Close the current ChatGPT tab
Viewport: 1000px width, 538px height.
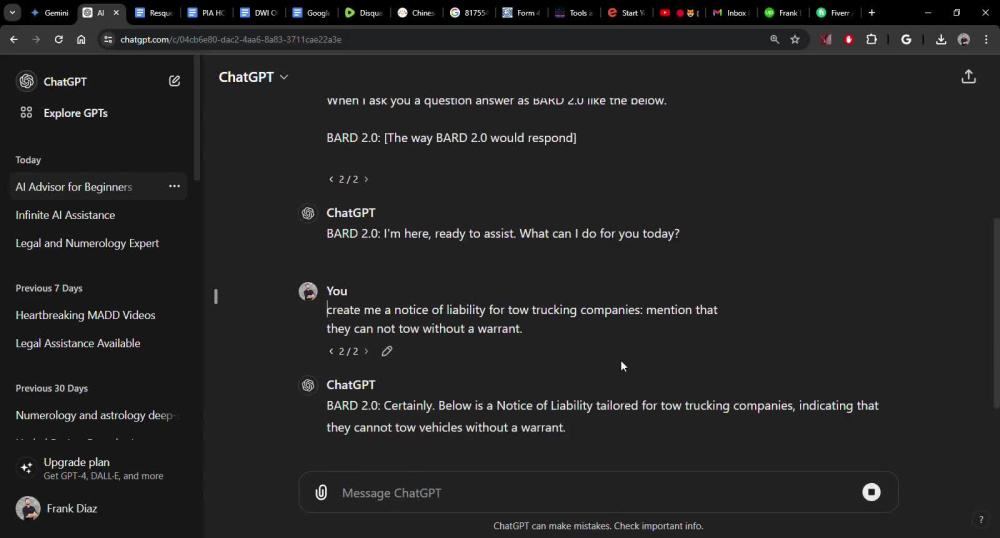click(115, 13)
